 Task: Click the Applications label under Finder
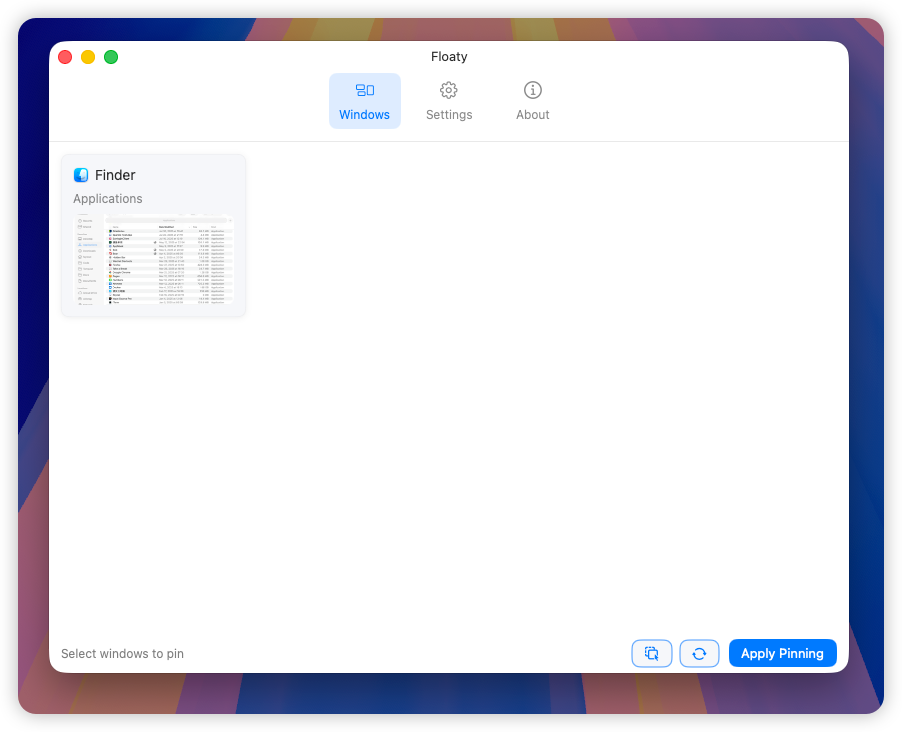tap(107, 198)
